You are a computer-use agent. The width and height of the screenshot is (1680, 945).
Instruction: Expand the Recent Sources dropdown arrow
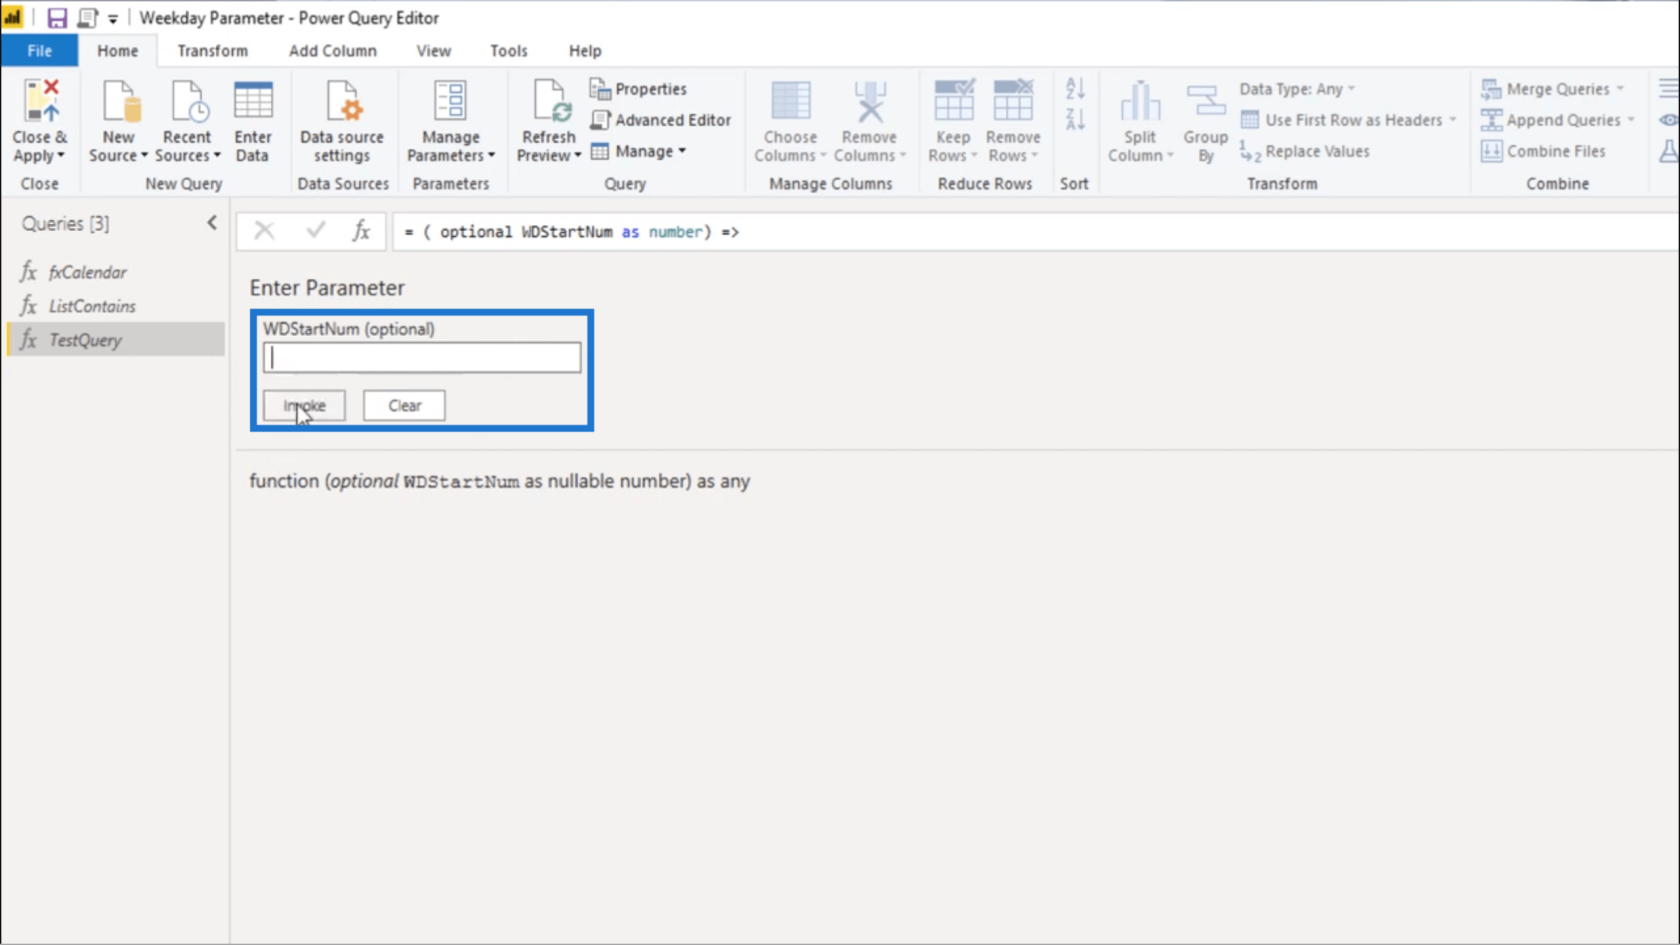click(x=217, y=156)
